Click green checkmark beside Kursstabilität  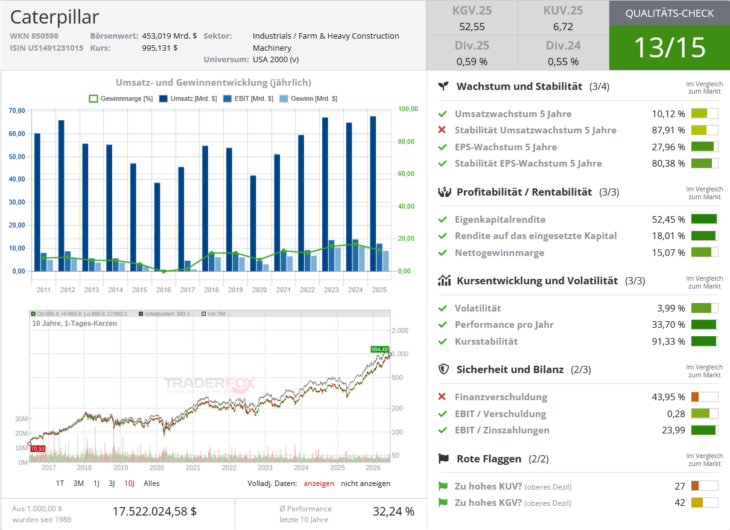point(442,341)
